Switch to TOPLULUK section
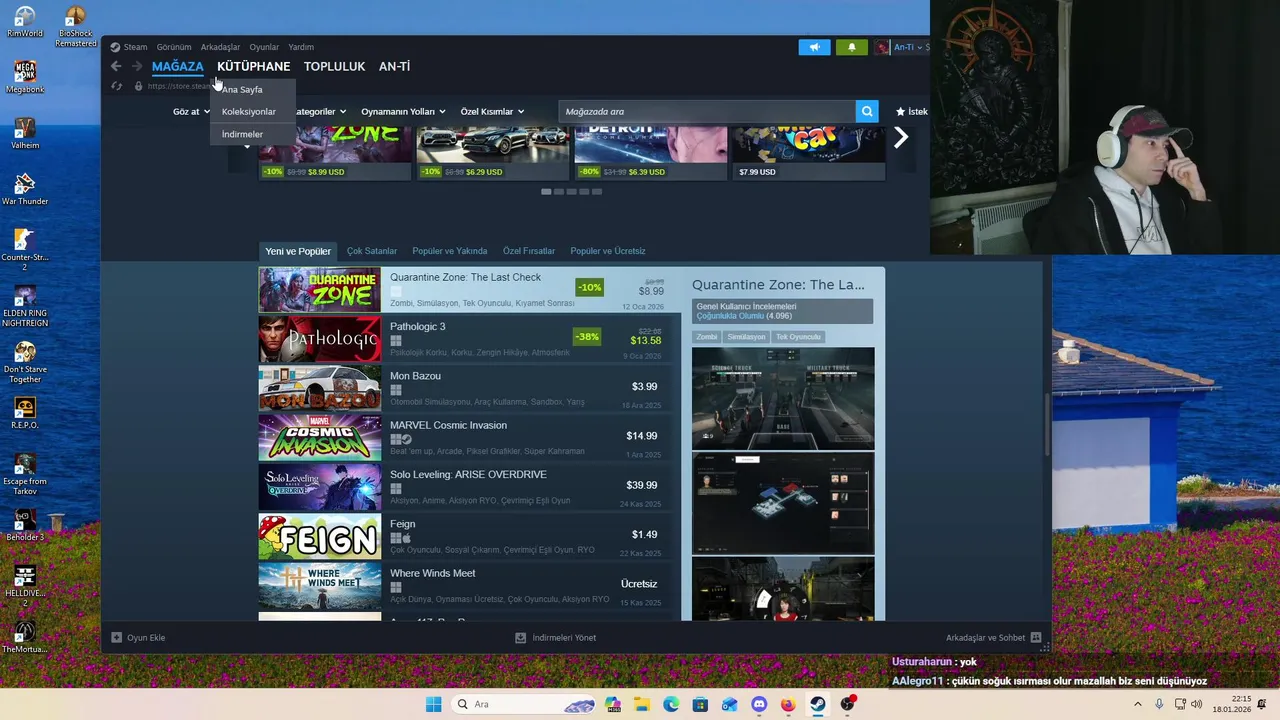The height and width of the screenshot is (720, 1280). click(334, 66)
